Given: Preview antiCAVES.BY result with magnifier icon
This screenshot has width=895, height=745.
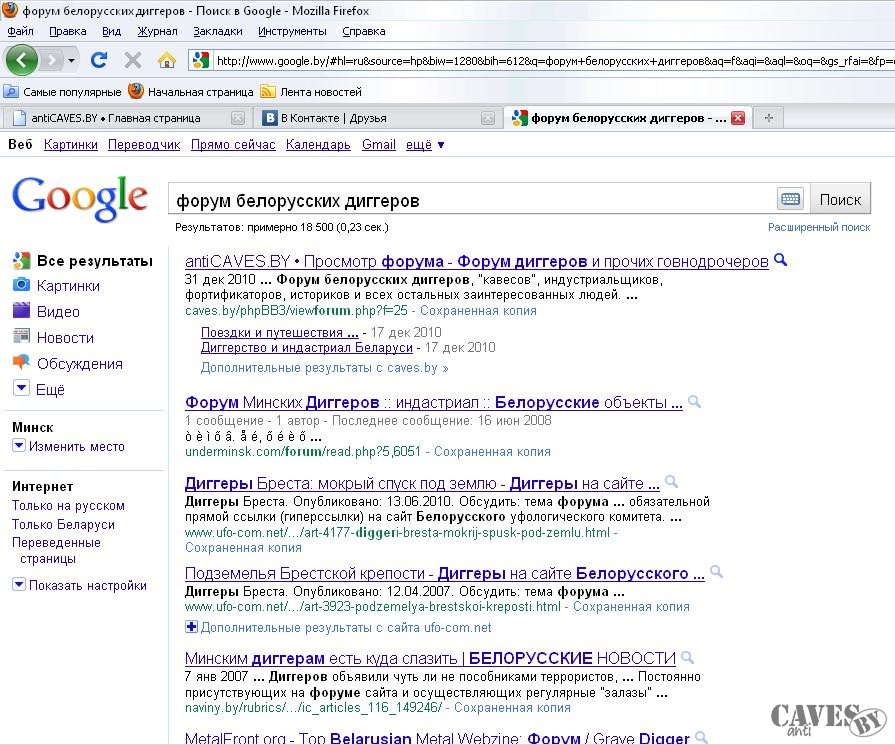Looking at the screenshot, I should (780, 260).
